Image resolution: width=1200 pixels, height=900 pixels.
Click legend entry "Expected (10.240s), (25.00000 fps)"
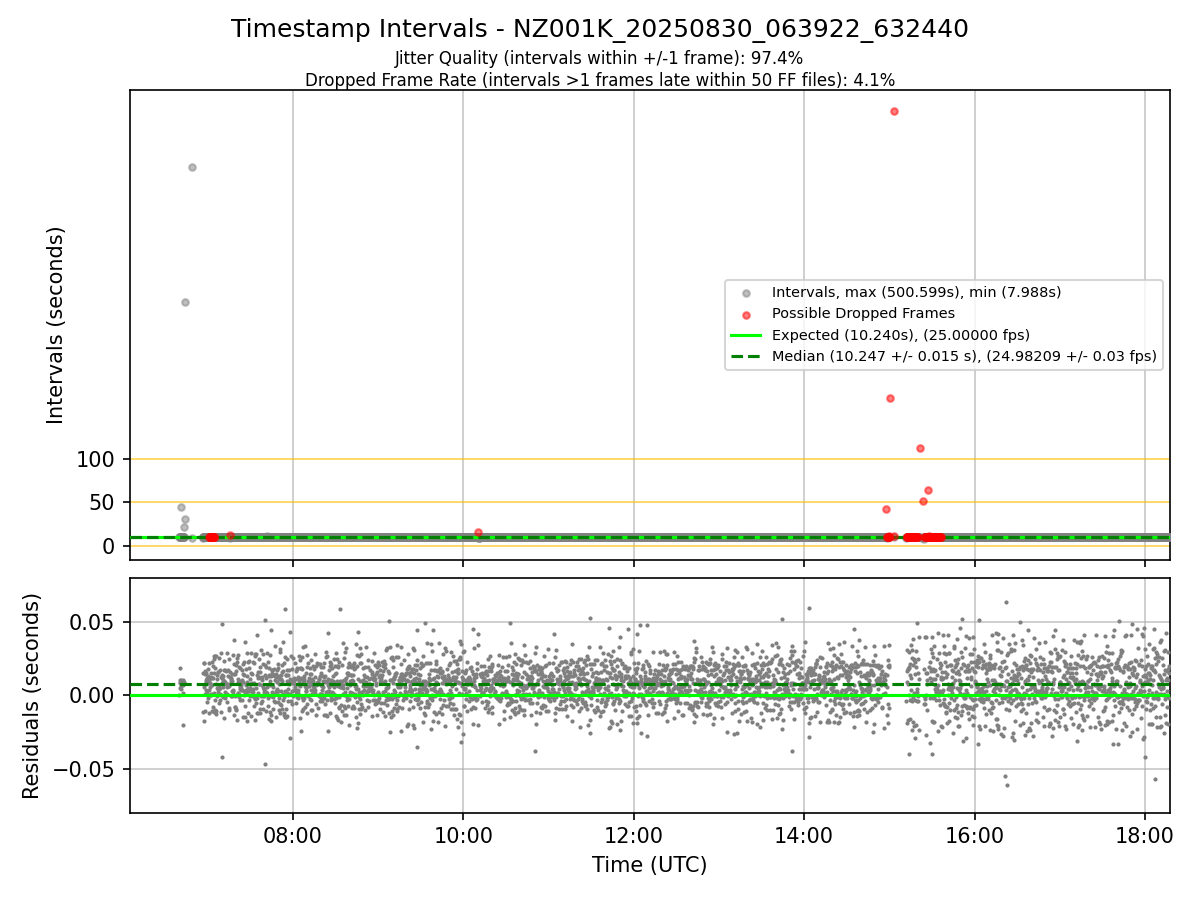(901, 335)
